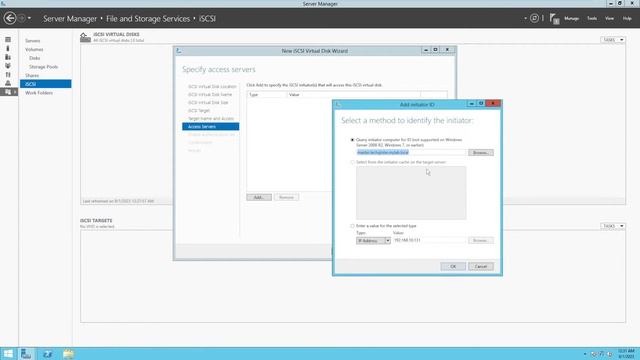Go to iSCSI Target wizard step
Image resolution: width=640 pixels, height=360 pixels.
pyautogui.click(x=199, y=111)
